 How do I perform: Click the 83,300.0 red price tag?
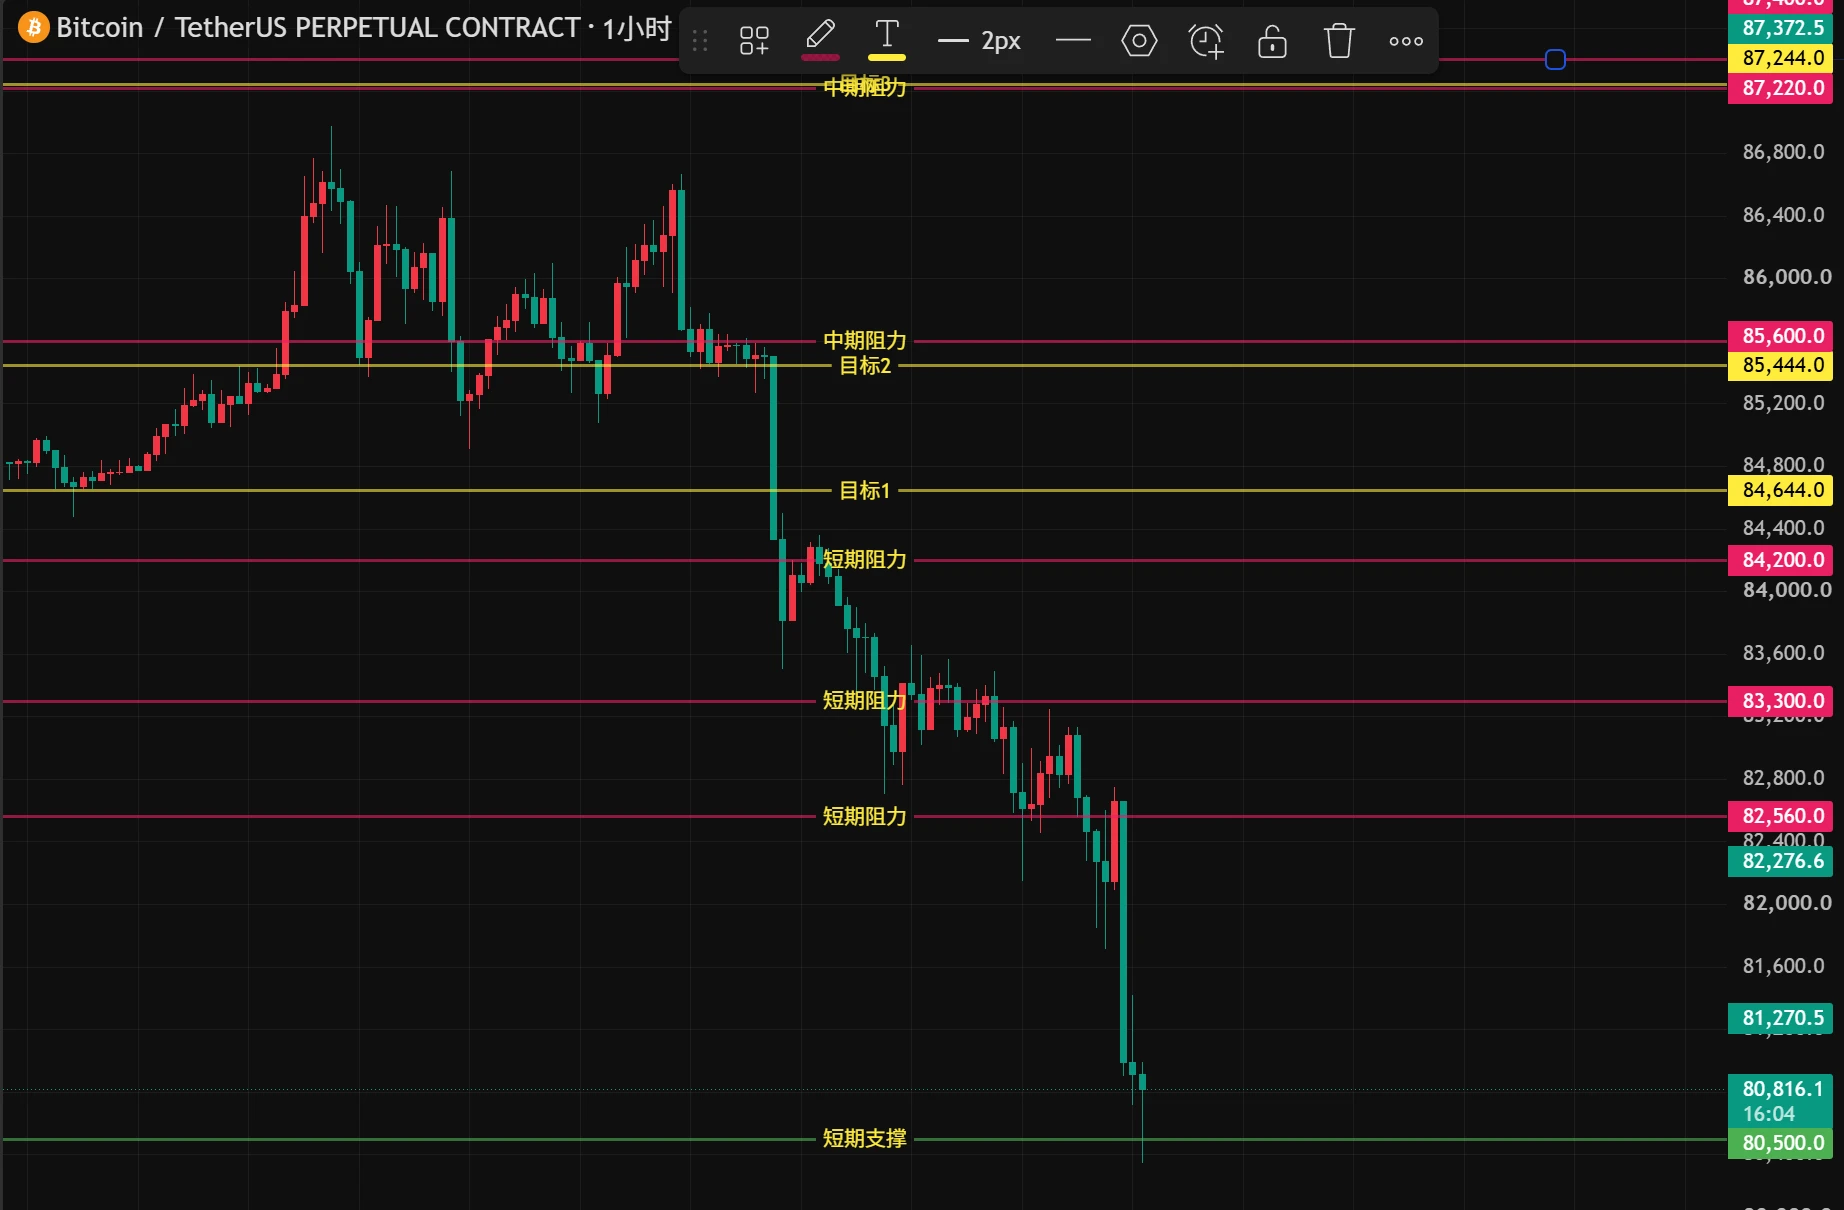pos(1781,701)
